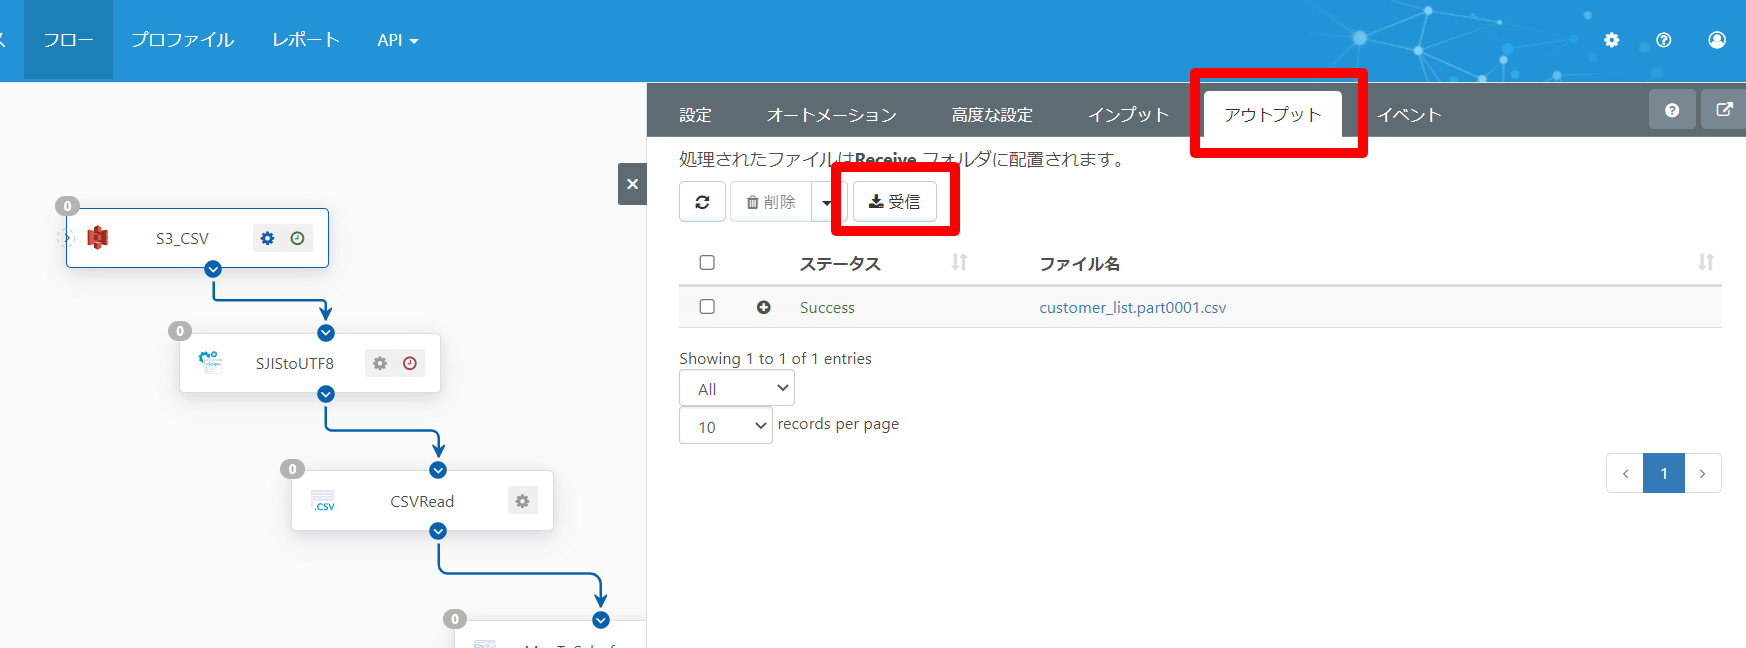Switch to the 設定 tab
This screenshot has height=648, width=1746.
pyautogui.click(x=695, y=114)
